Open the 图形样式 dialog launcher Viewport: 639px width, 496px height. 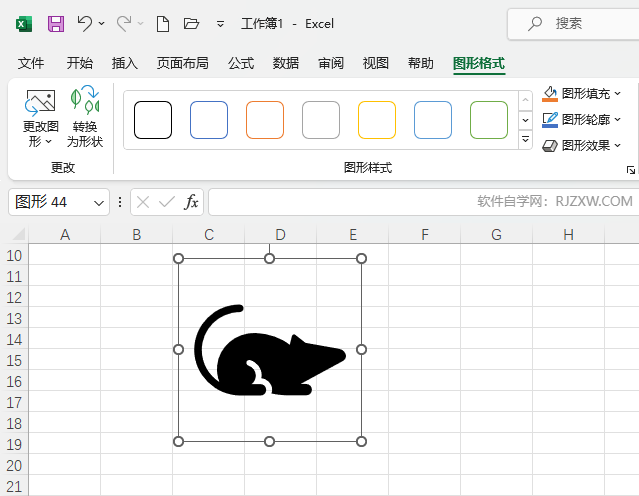[630, 170]
